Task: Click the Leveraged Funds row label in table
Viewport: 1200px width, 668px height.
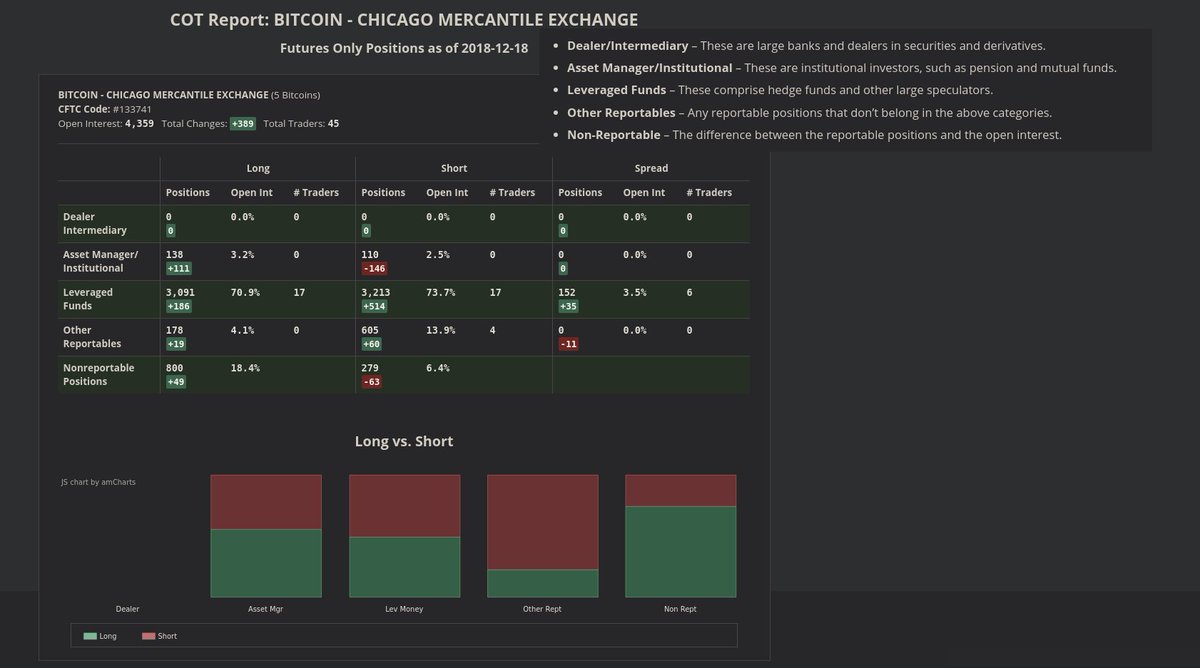Action: pyautogui.click(x=88, y=299)
